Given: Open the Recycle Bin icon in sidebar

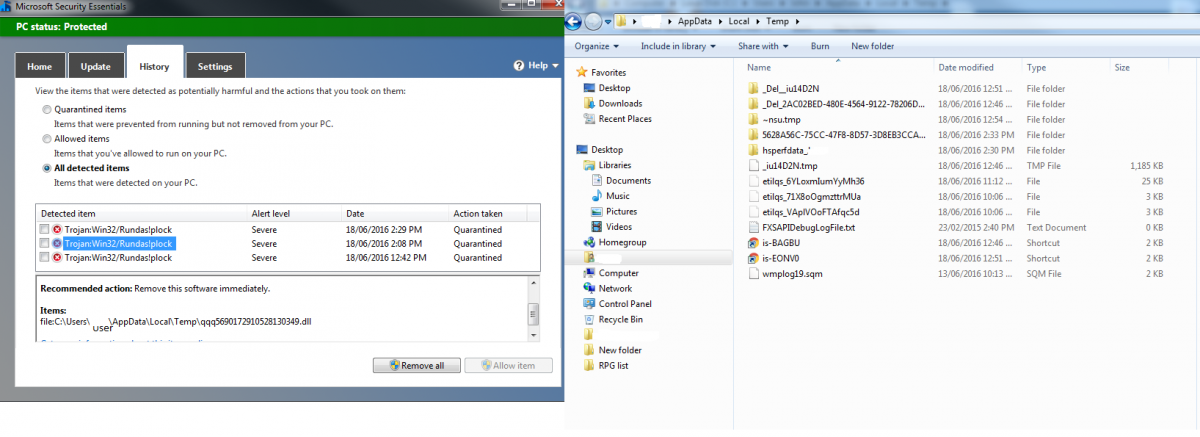Looking at the screenshot, I should pyautogui.click(x=590, y=319).
